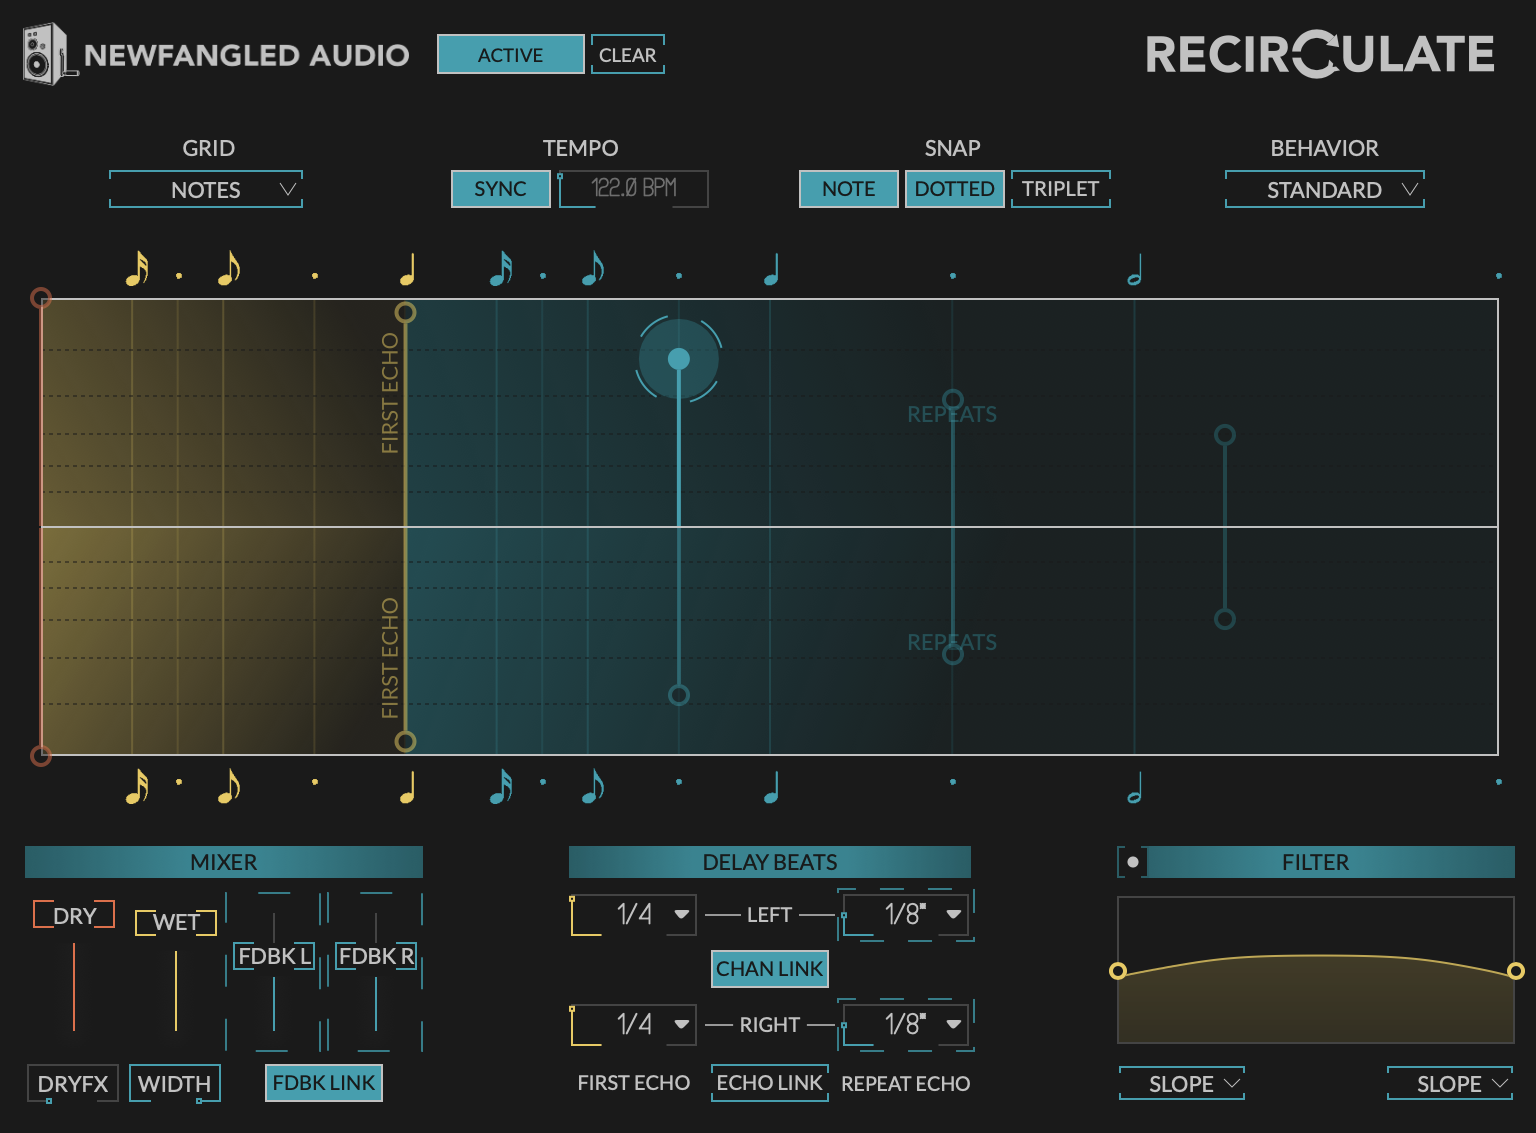Click the yellow sixteenth note icon below the grid
The width and height of the screenshot is (1536, 1133).
137,787
